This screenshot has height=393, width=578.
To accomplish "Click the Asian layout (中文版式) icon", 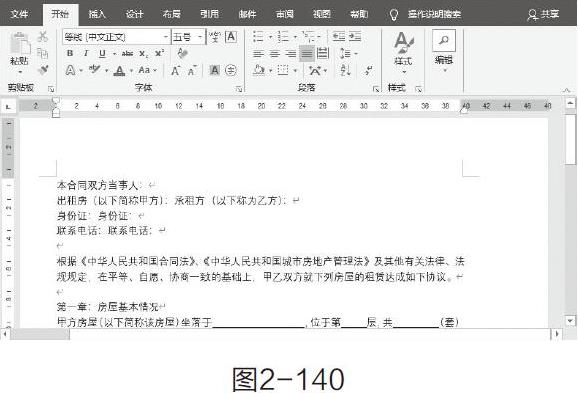I will coord(315,70).
